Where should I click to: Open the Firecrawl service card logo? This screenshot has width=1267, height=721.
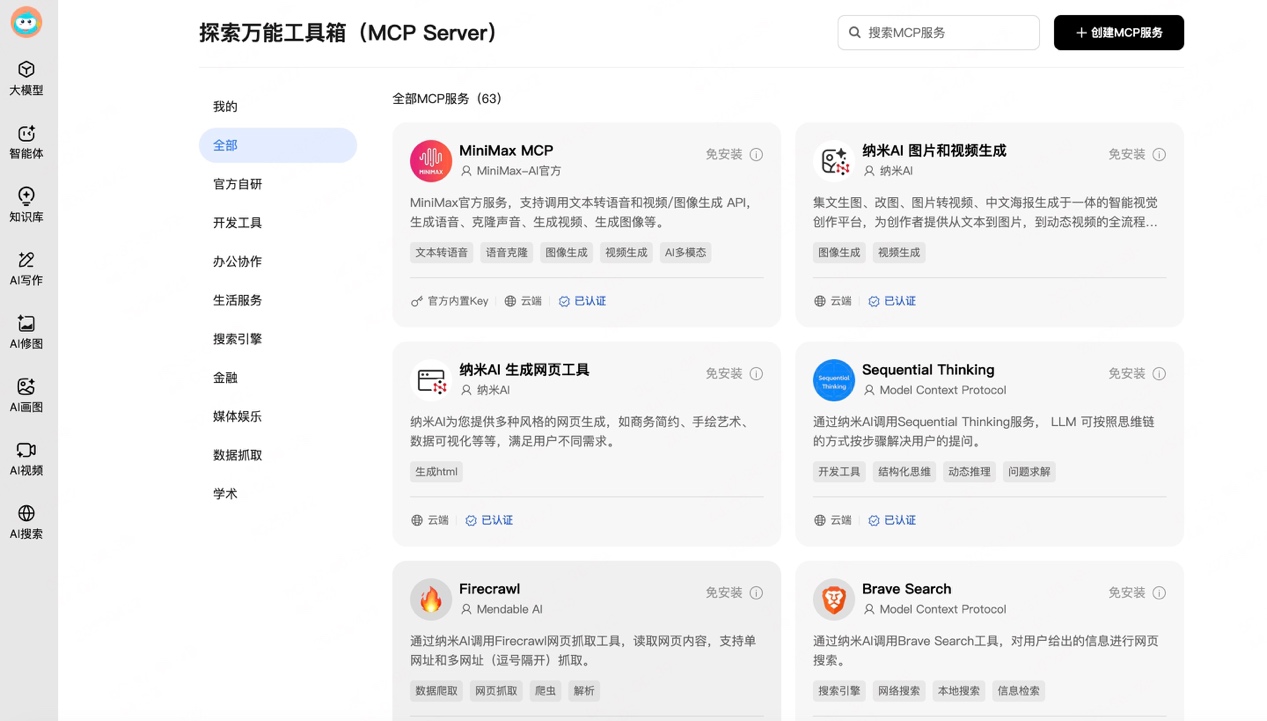(431, 599)
